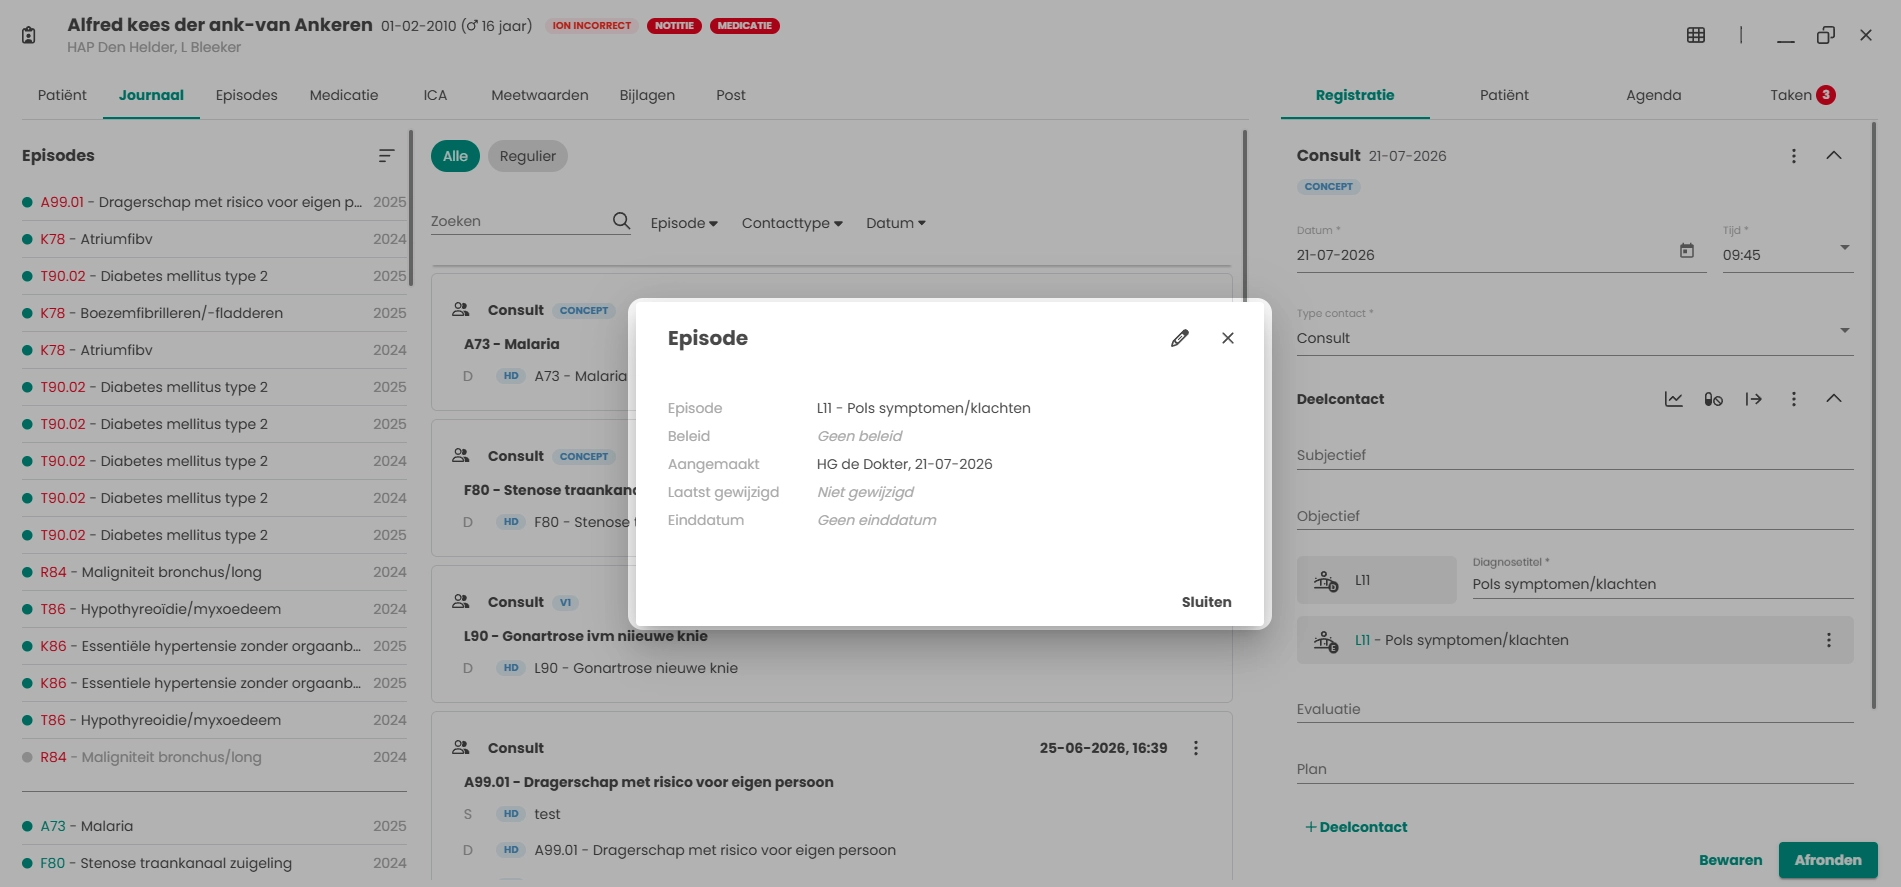Add a new Deelcontact
Viewport: 1901px width, 887px height.
1356,827
